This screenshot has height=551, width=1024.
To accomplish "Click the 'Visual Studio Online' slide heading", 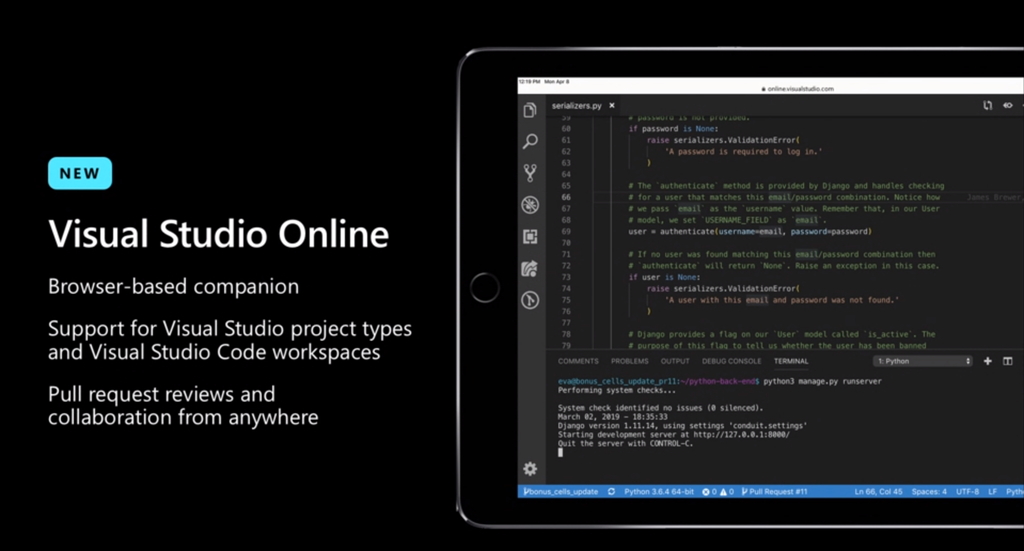I will coord(218,234).
